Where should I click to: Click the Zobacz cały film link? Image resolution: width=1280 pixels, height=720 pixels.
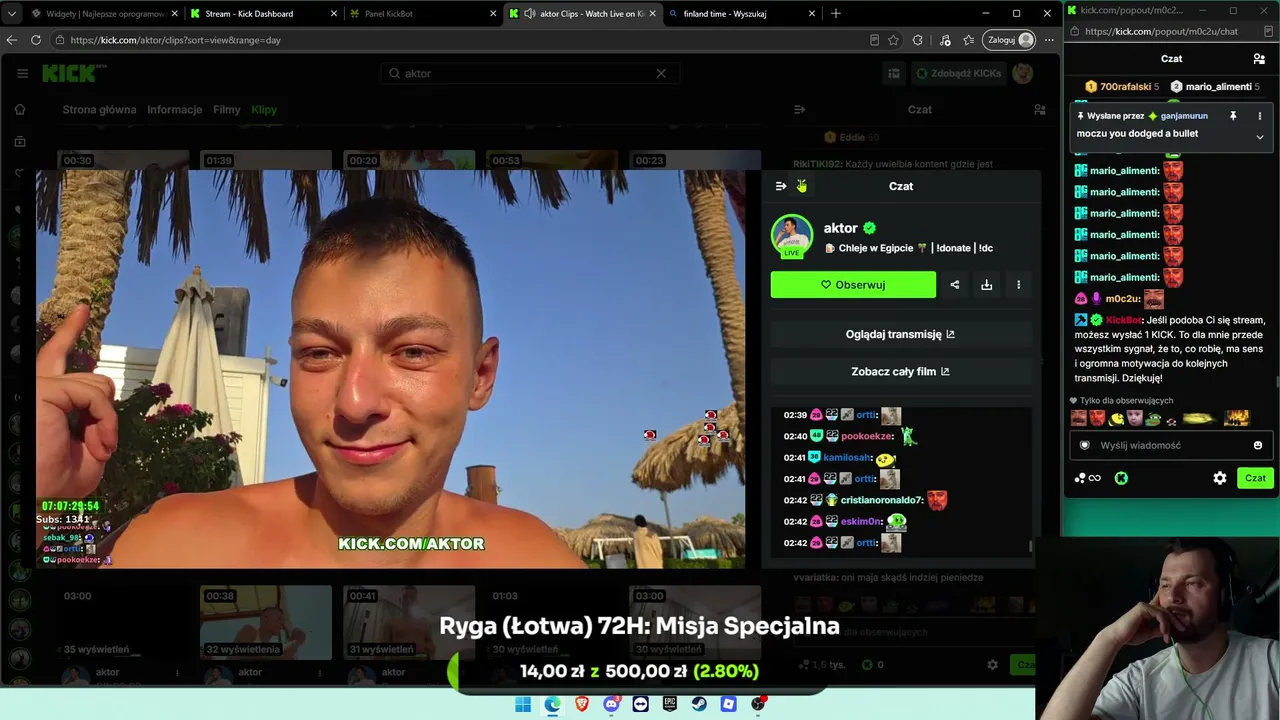pos(900,371)
